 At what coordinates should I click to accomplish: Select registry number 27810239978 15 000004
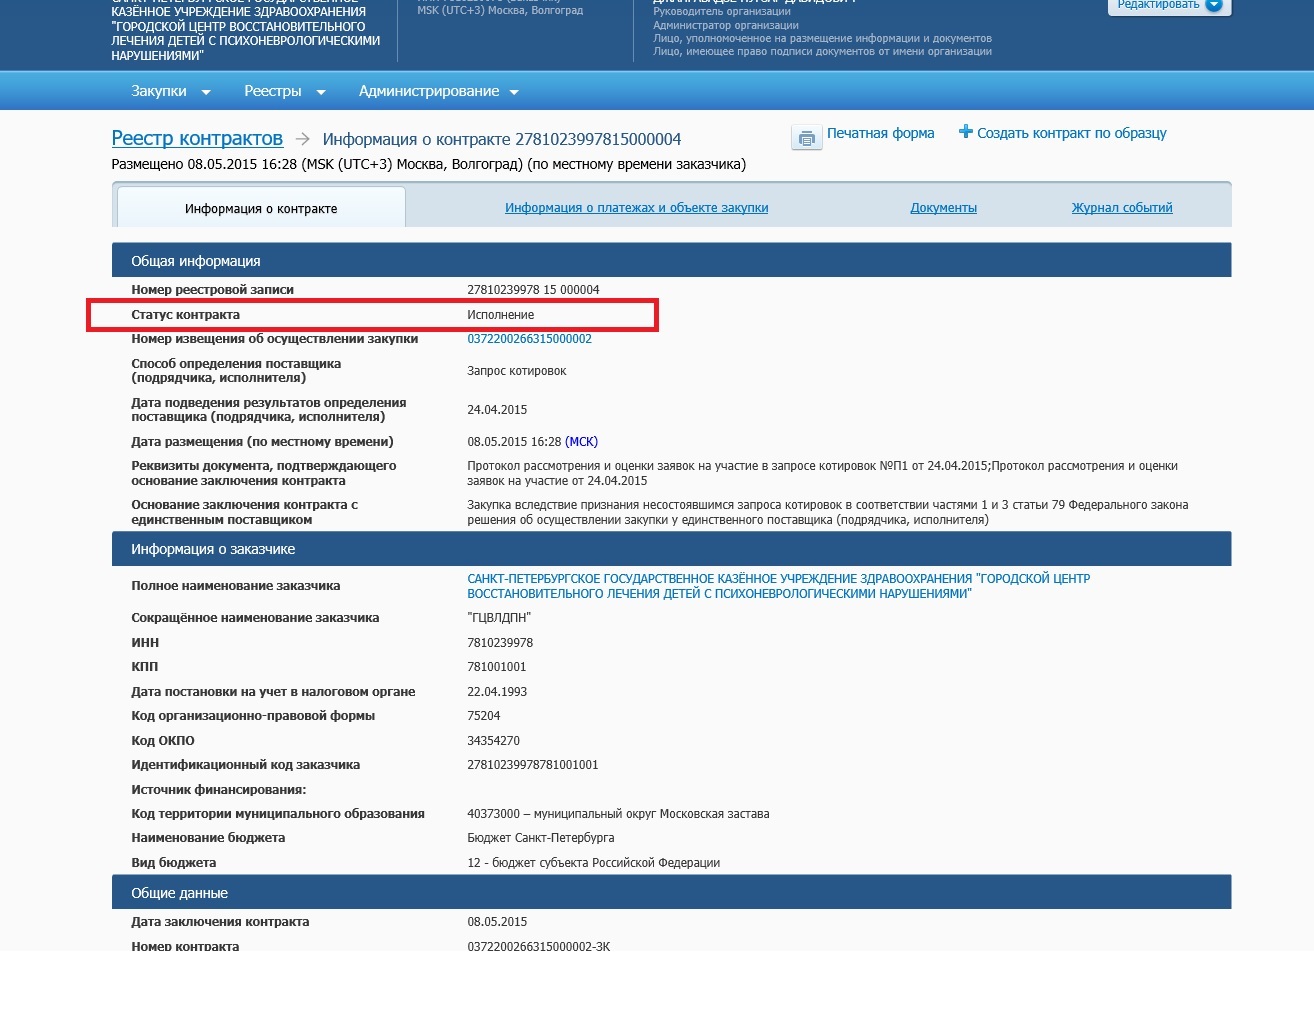pyautogui.click(x=533, y=290)
